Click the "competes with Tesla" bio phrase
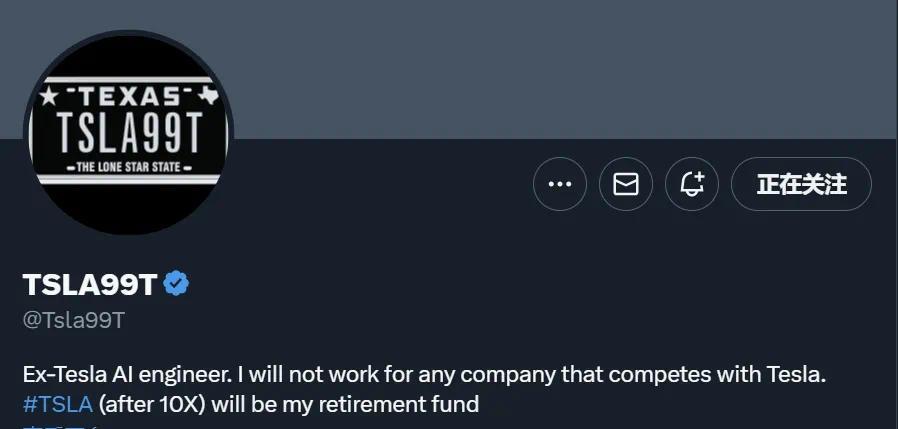This screenshot has width=898, height=429. click(x=742, y=376)
